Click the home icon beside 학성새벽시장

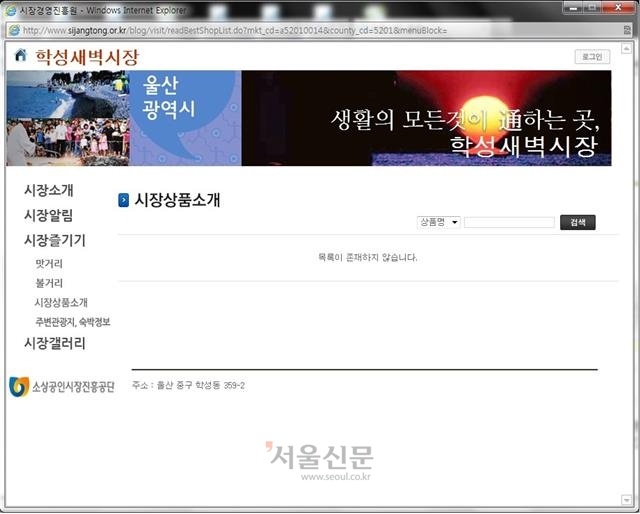(x=20, y=56)
